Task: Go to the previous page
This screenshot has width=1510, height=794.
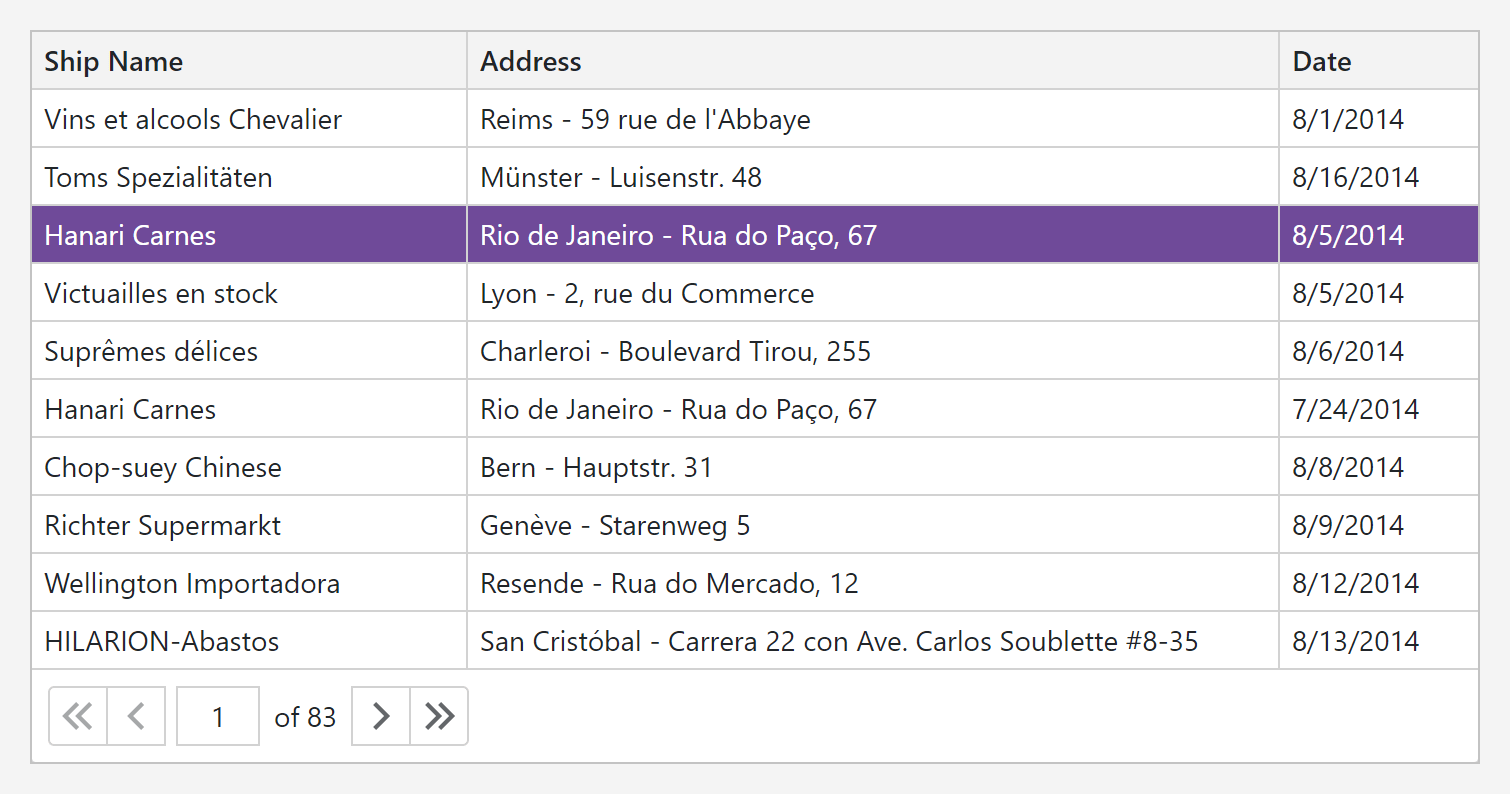Action: (x=136, y=716)
